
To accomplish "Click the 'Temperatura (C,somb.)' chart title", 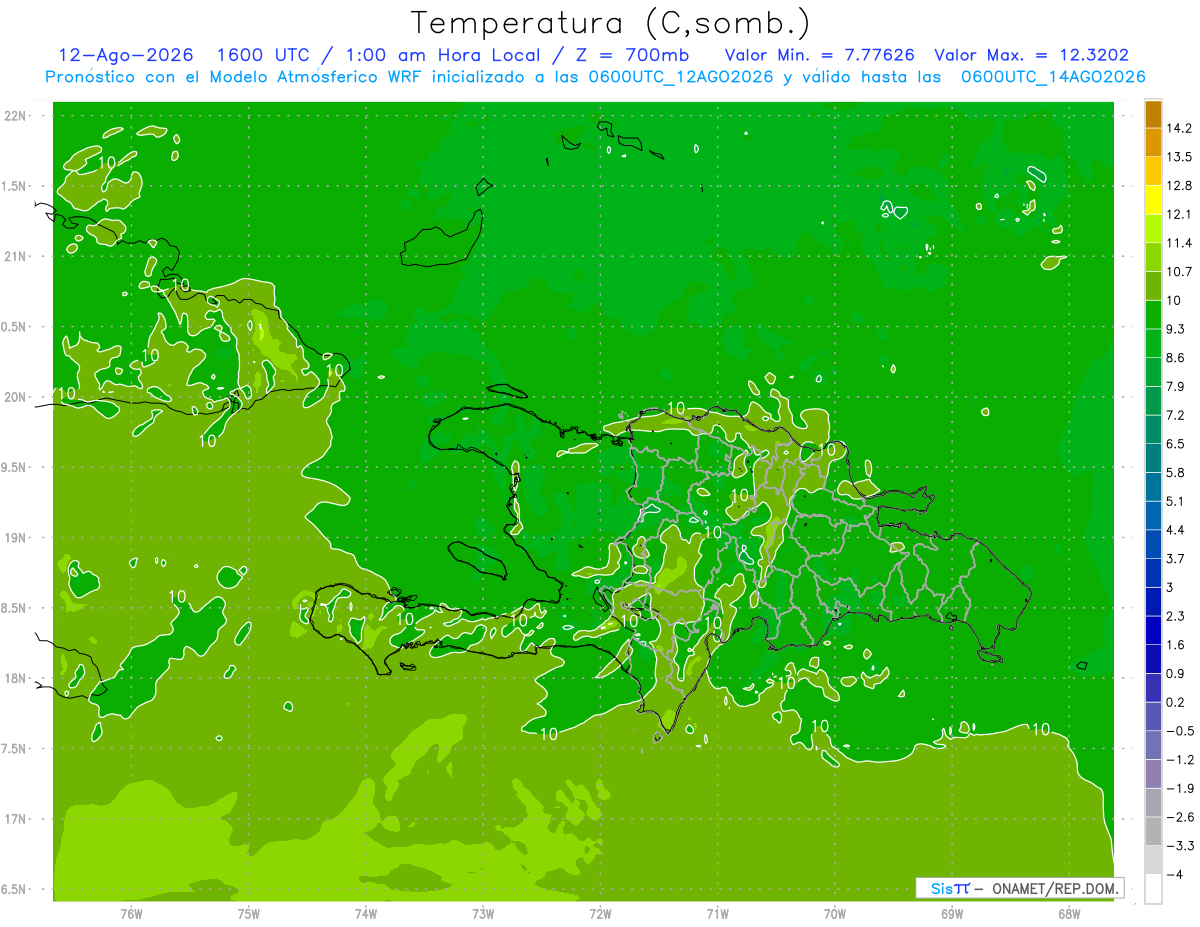I will pyautogui.click(x=611, y=22).
